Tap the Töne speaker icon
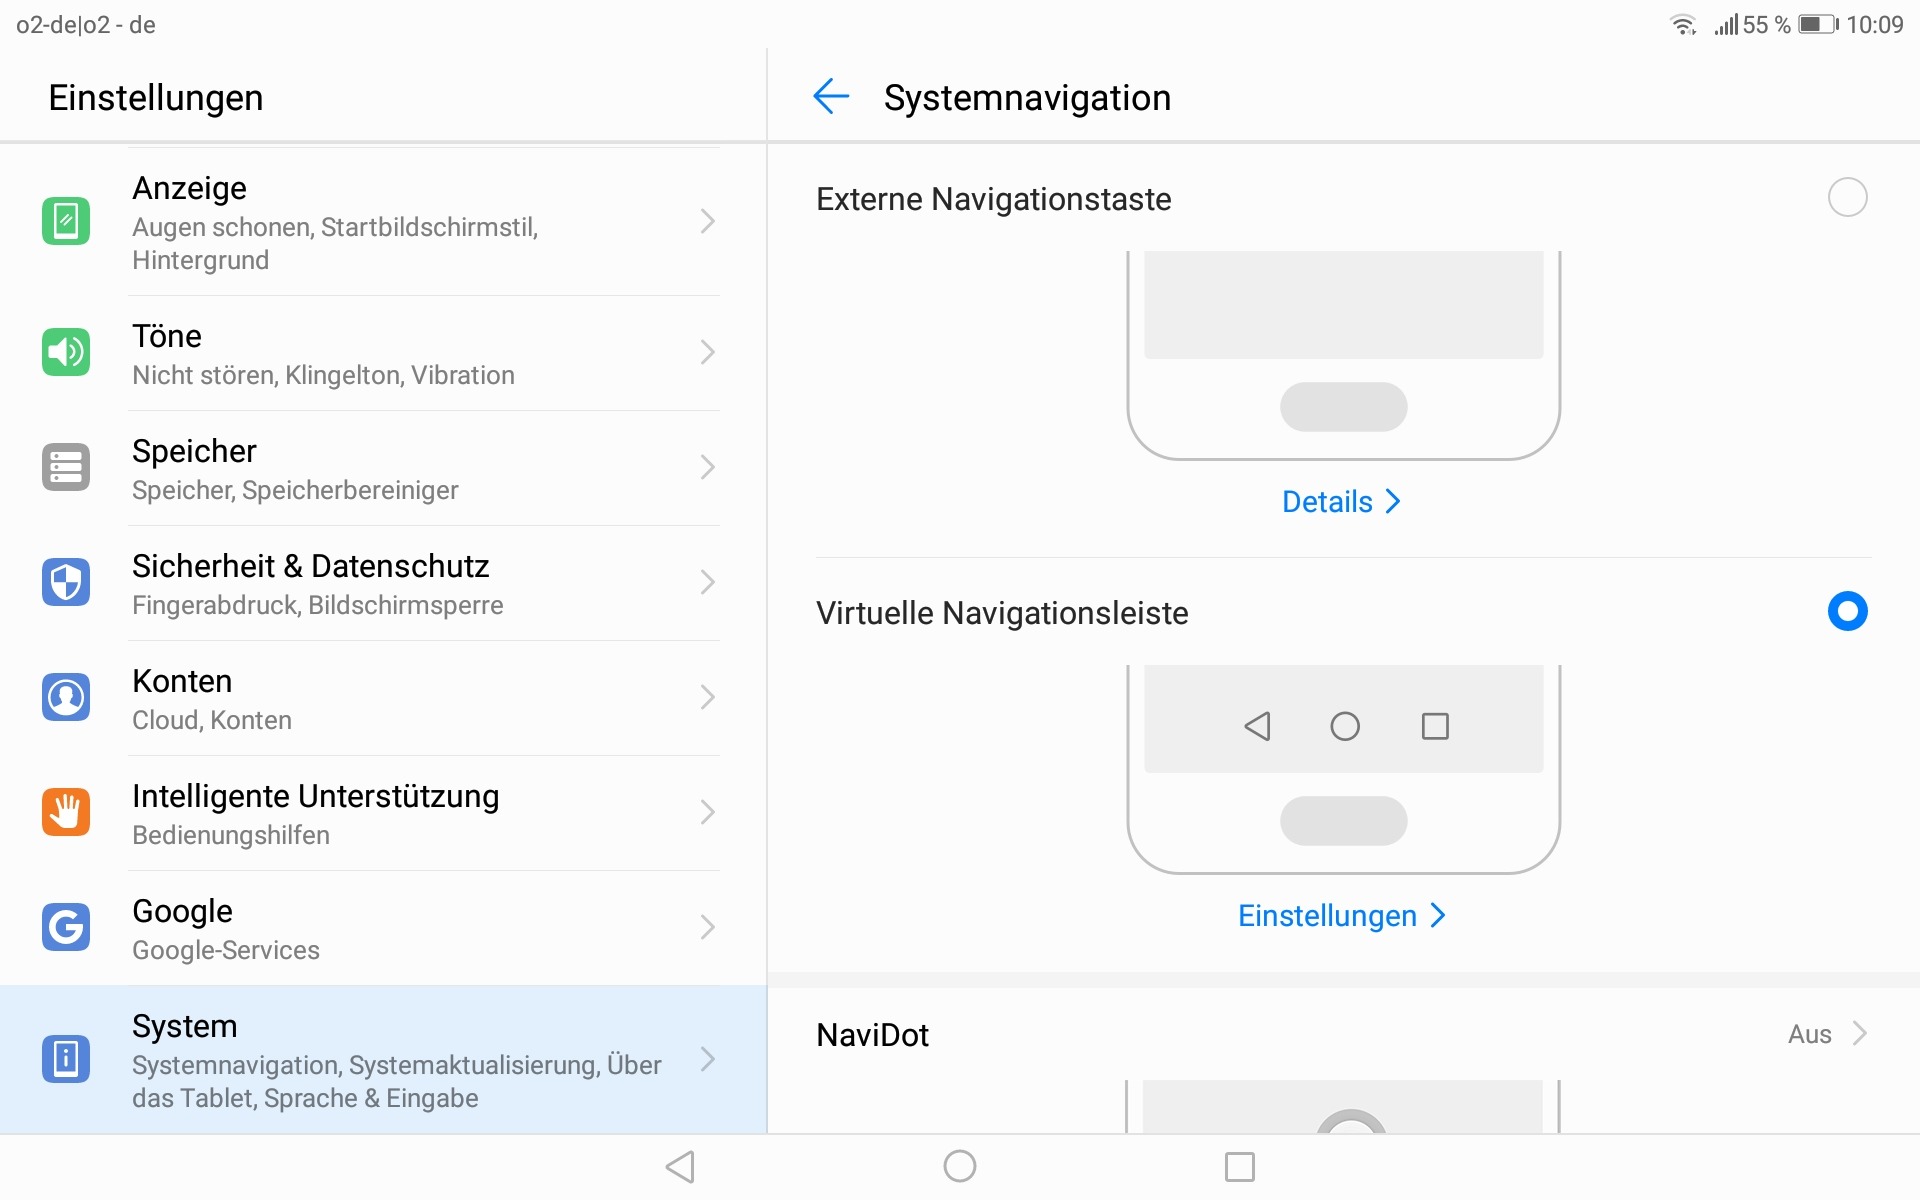The image size is (1920, 1200). 66,352
